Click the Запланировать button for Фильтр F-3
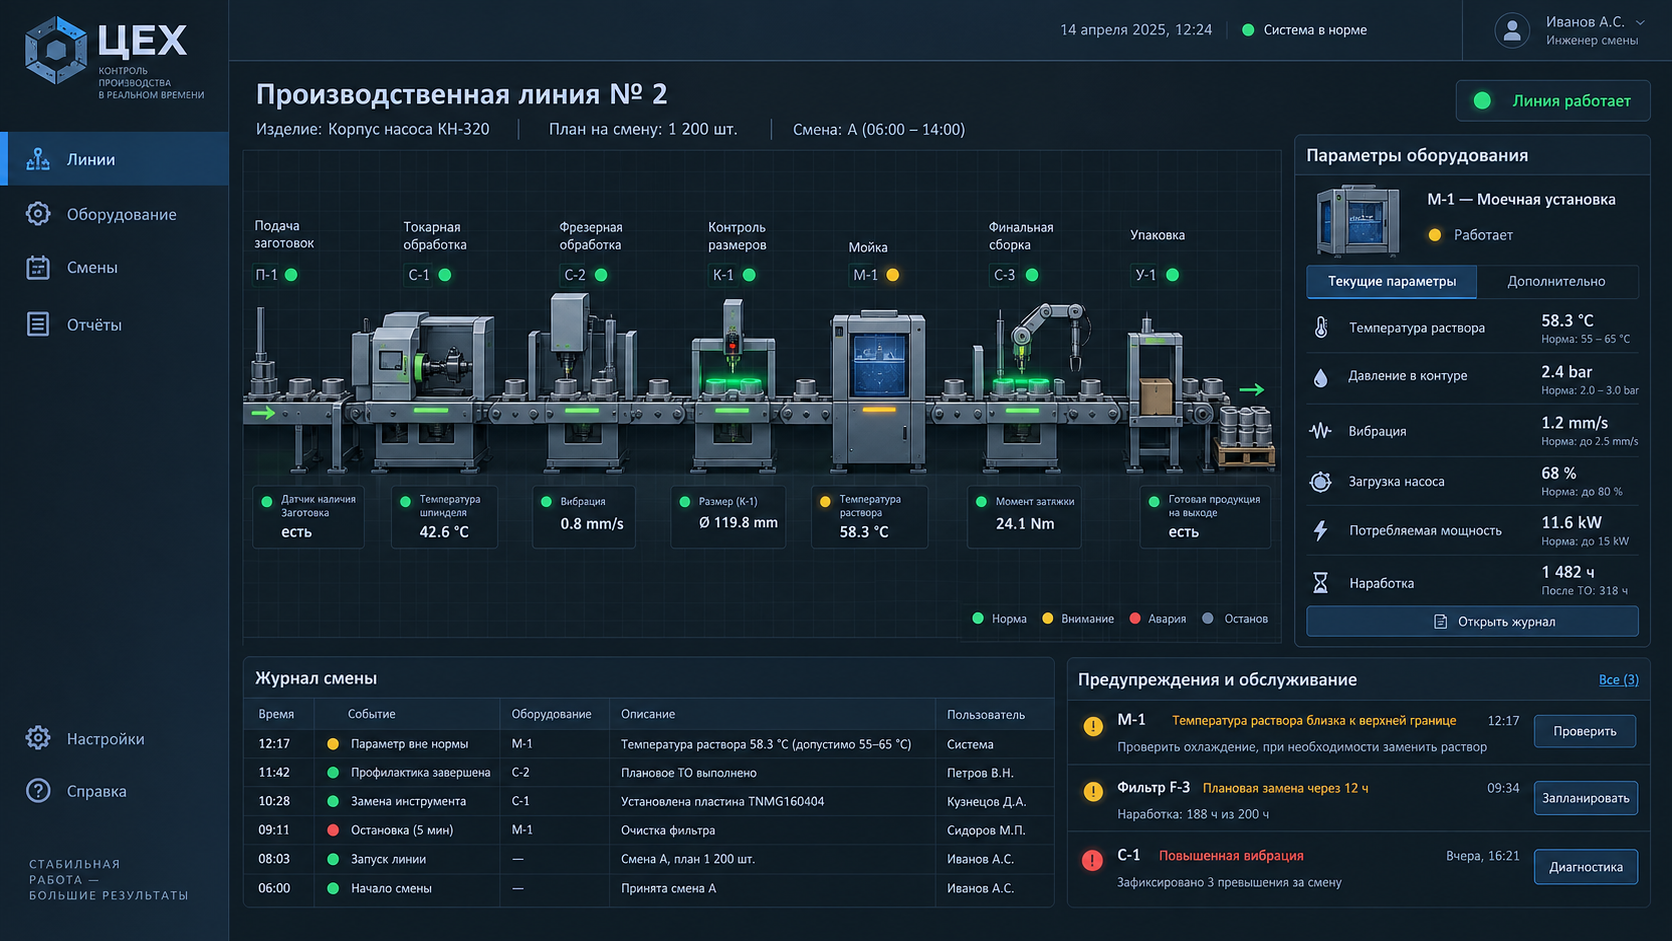This screenshot has height=941, width=1672. (x=1585, y=798)
